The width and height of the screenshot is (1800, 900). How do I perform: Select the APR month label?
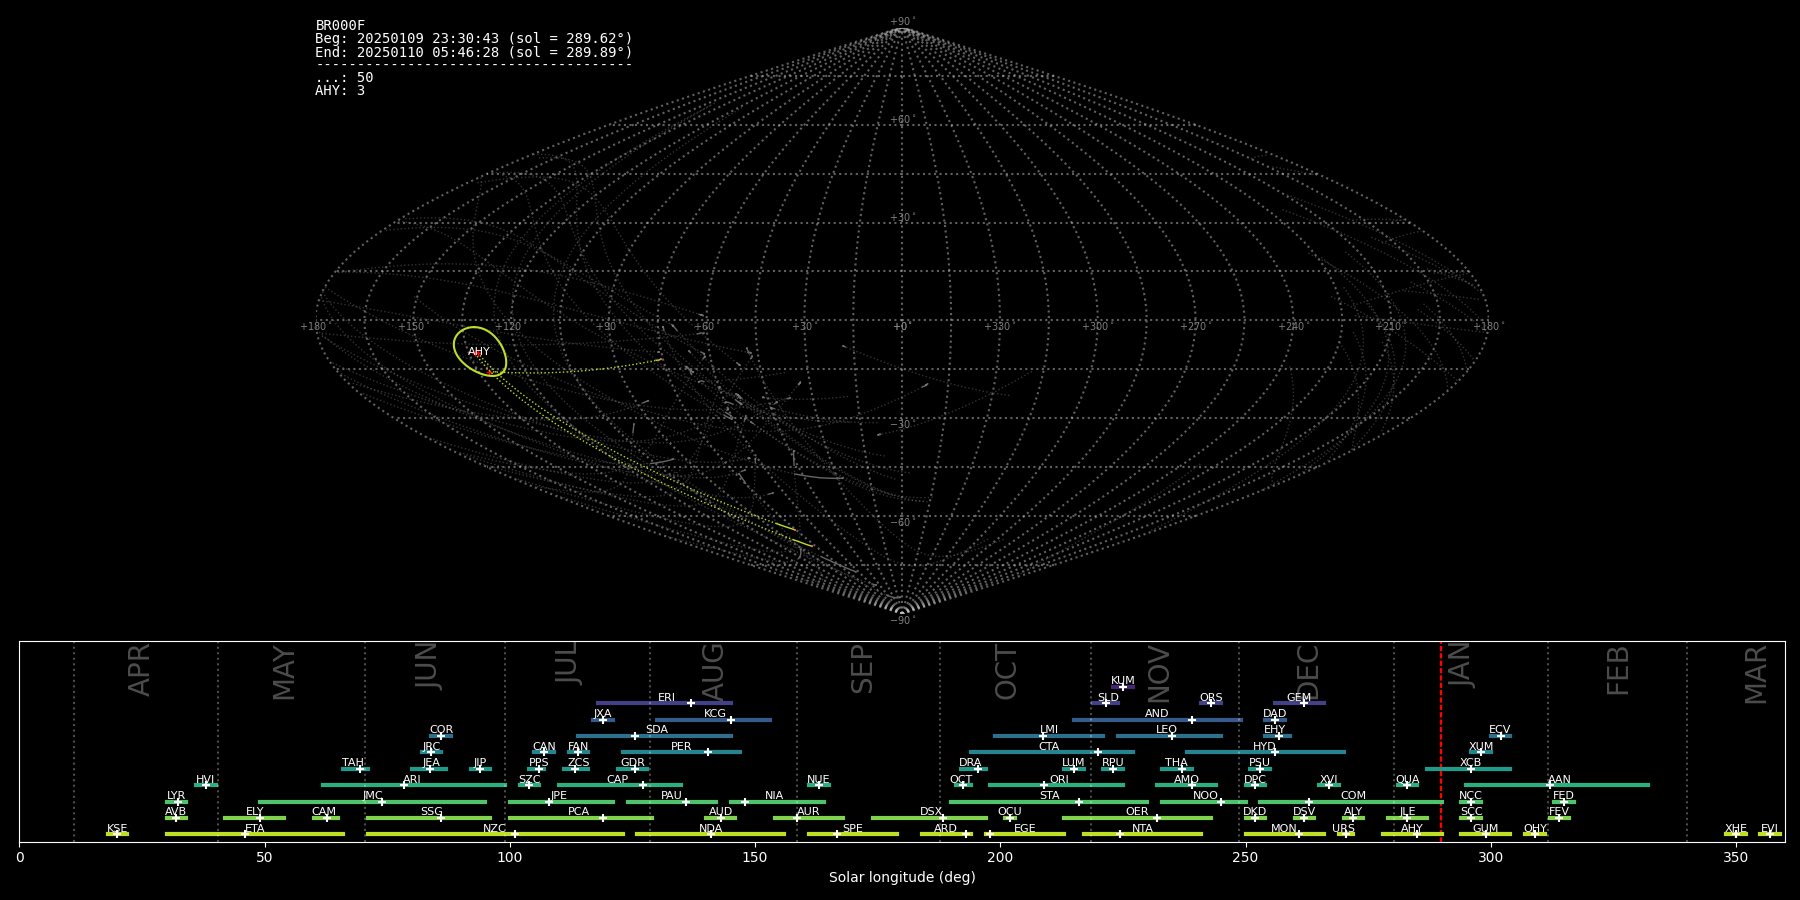139,670
